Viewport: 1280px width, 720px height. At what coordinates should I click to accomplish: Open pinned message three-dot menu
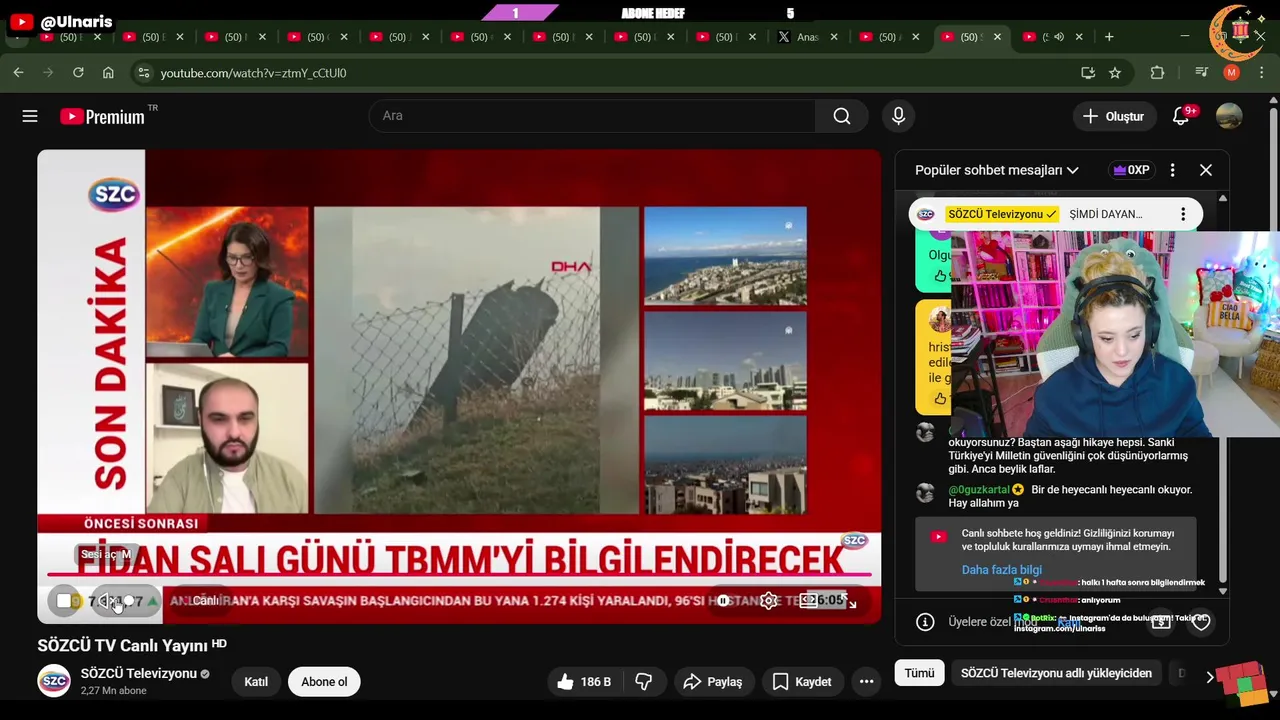pyautogui.click(x=1183, y=214)
